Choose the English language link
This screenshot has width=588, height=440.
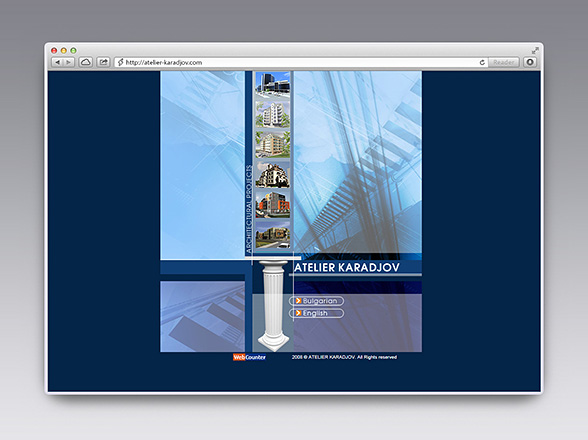316,313
